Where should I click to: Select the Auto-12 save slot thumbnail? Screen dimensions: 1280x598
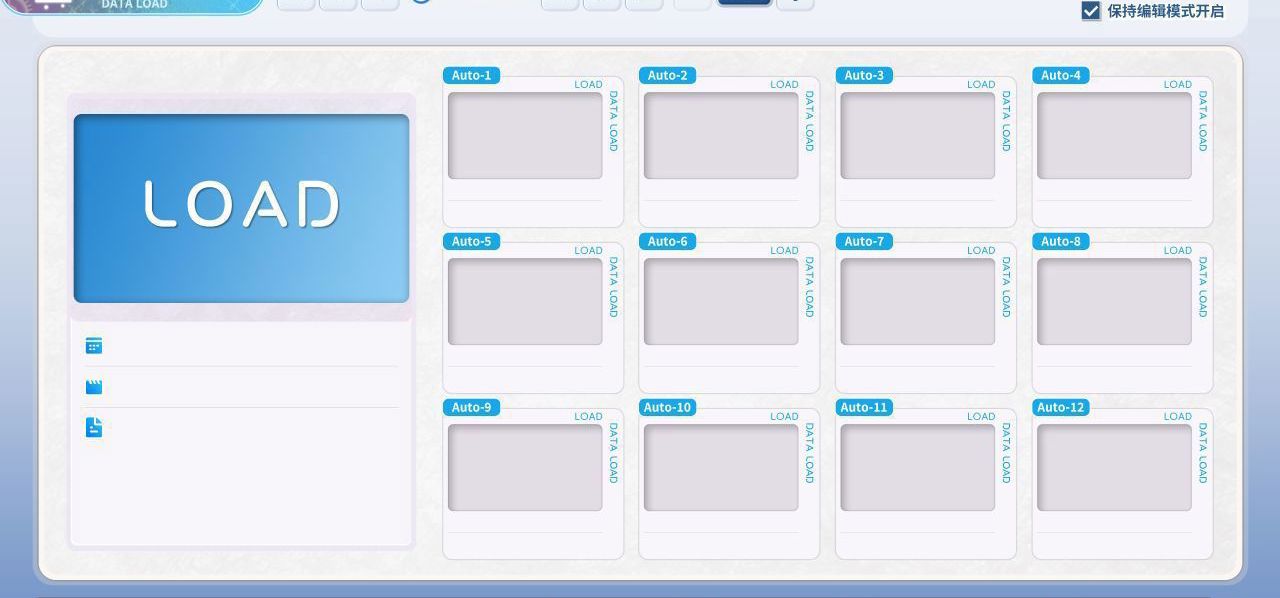(x=1114, y=468)
